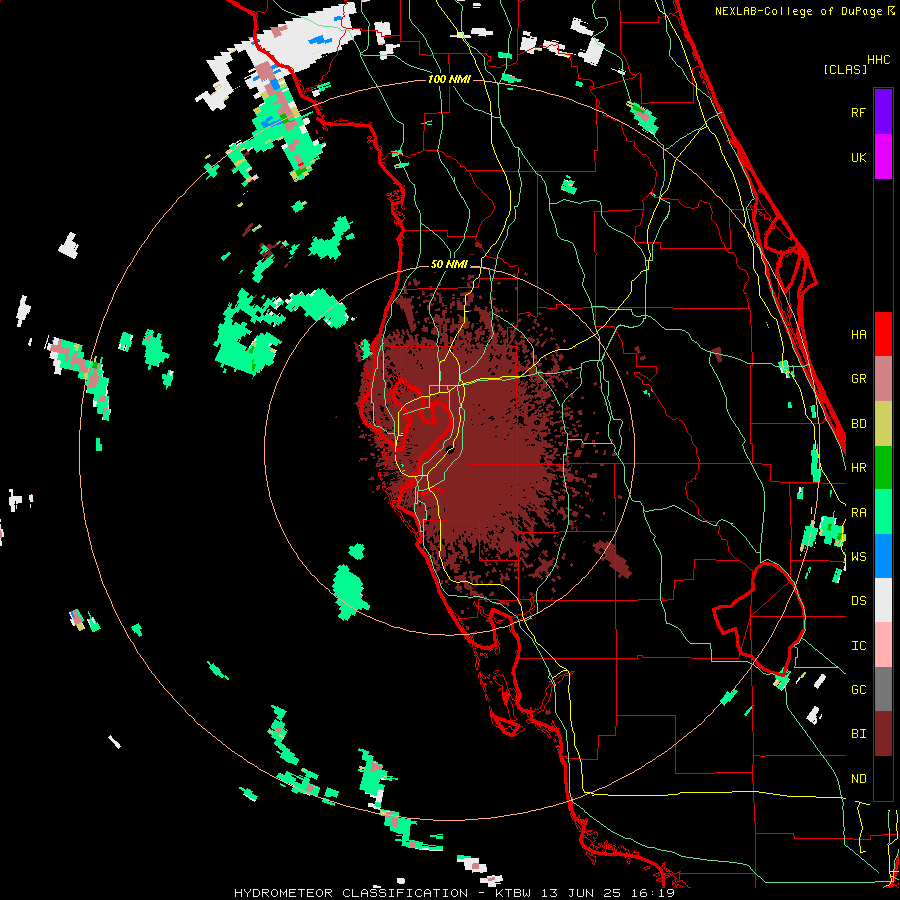
Task: Click the "HHC" product code text
Action: 879,60
